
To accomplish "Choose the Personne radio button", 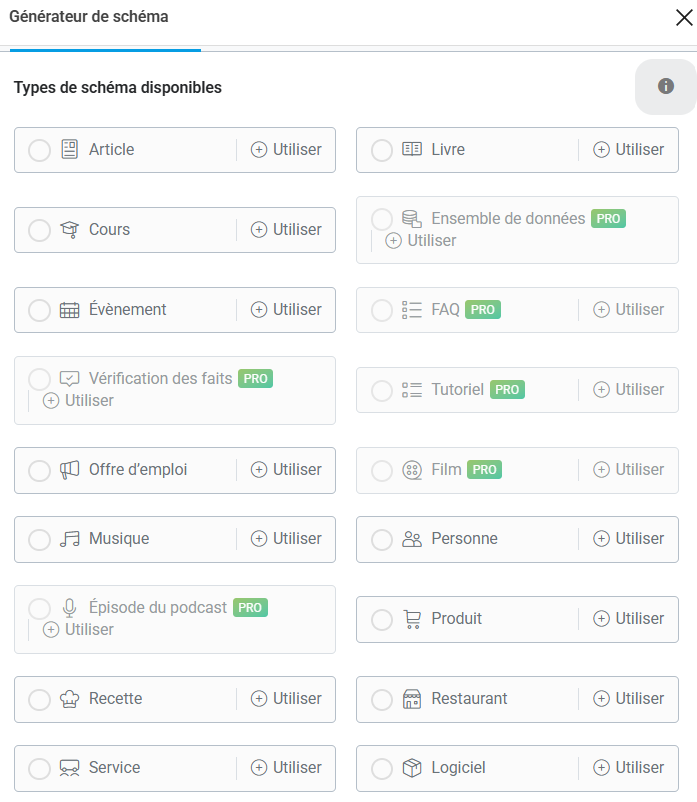I will coord(382,539).
